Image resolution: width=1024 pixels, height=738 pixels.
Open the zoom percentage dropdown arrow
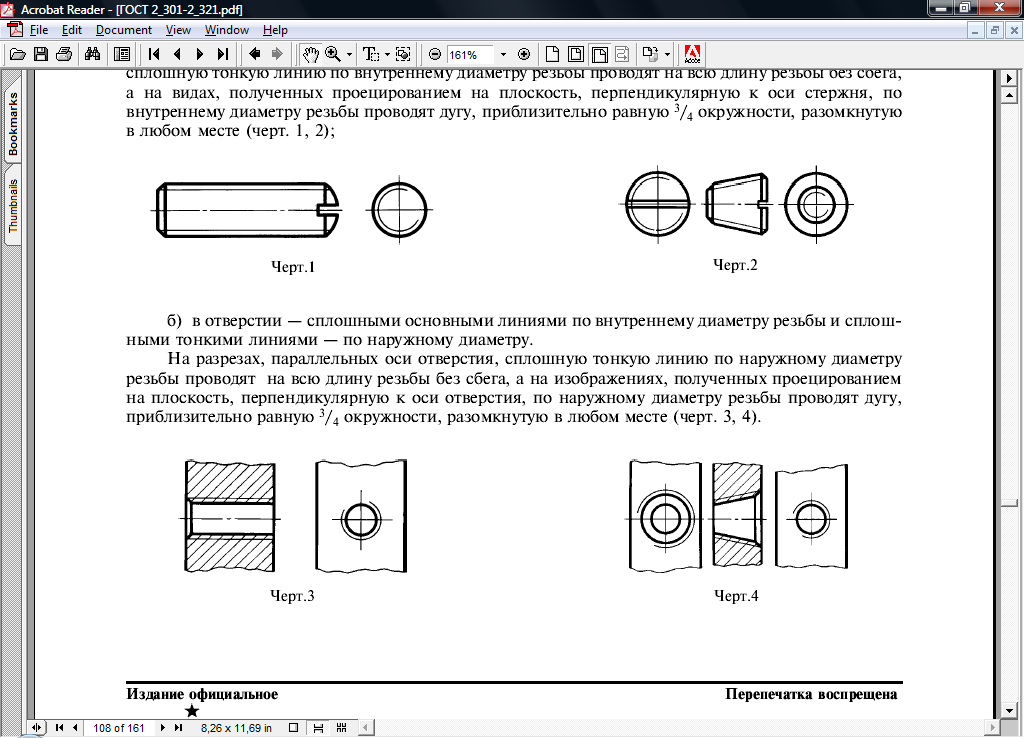503,55
